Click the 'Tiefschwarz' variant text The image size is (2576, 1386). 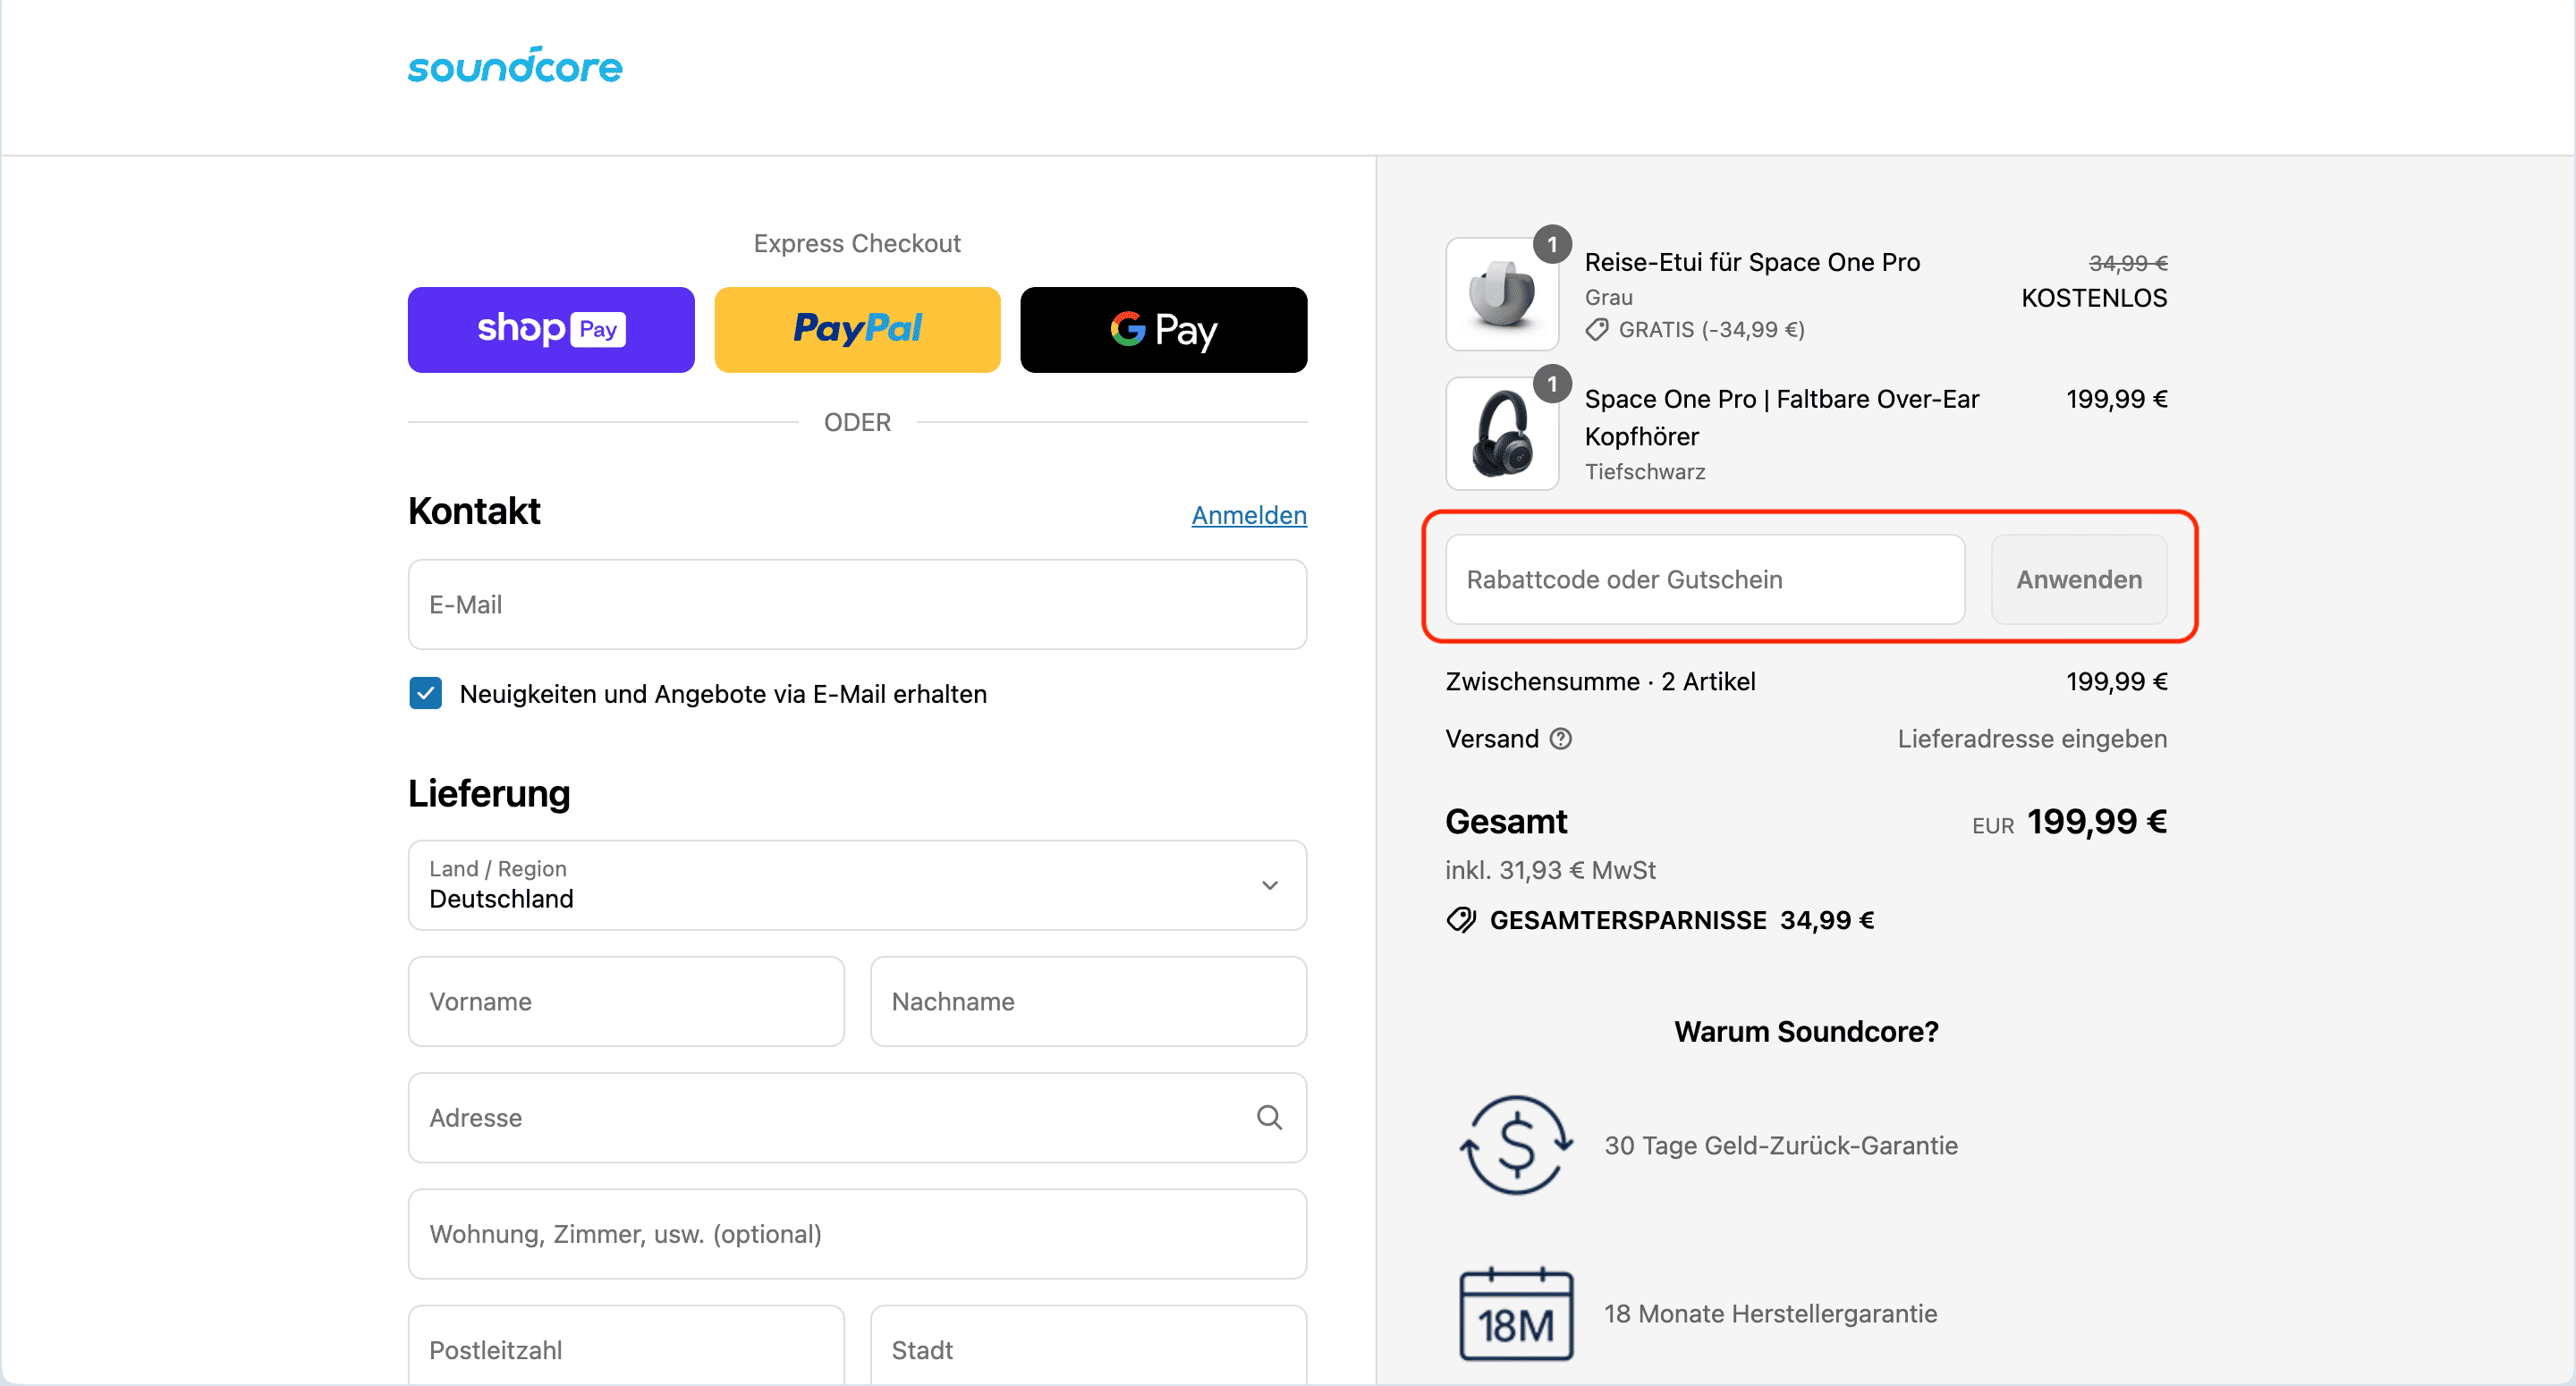pyautogui.click(x=1645, y=471)
